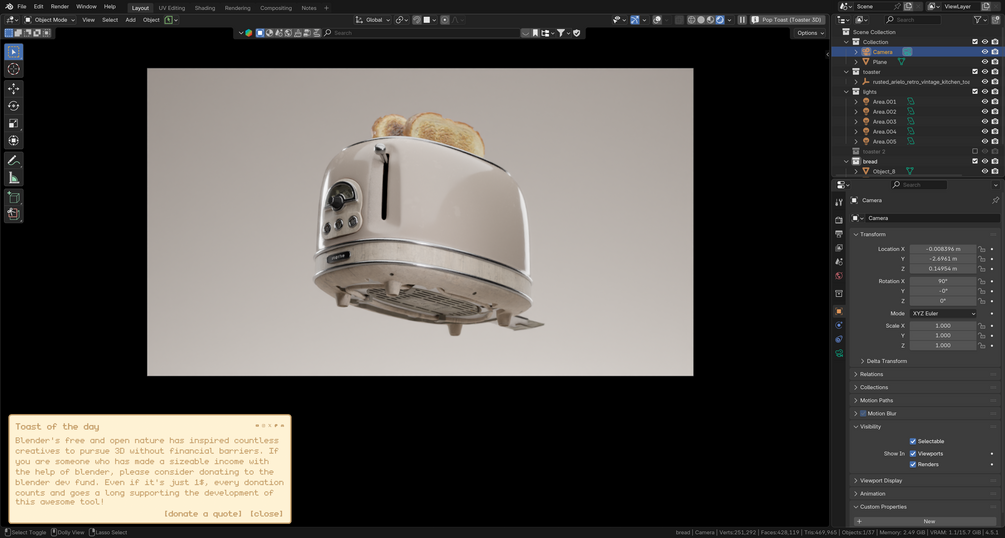Screen dimensions: 1005x538
Task: Open the XYZ Euler rotation mode dropdown
Action: pyautogui.click(x=943, y=314)
